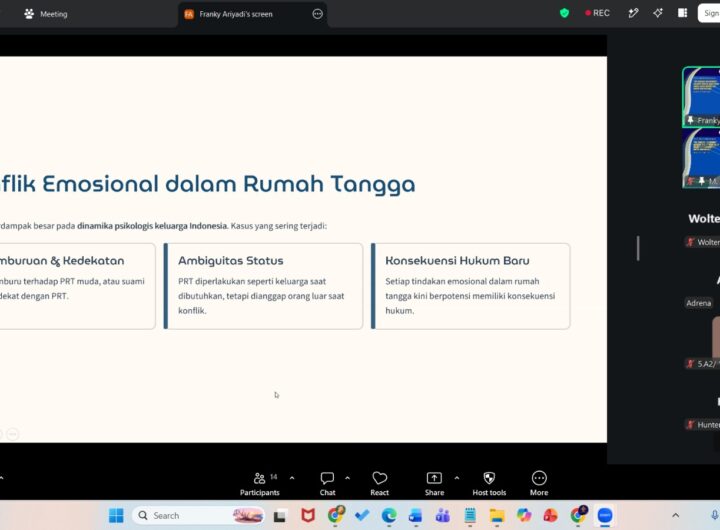The image size is (720, 530).
Task: Open the Windows Start menu
Action: pyautogui.click(x=116, y=515)
